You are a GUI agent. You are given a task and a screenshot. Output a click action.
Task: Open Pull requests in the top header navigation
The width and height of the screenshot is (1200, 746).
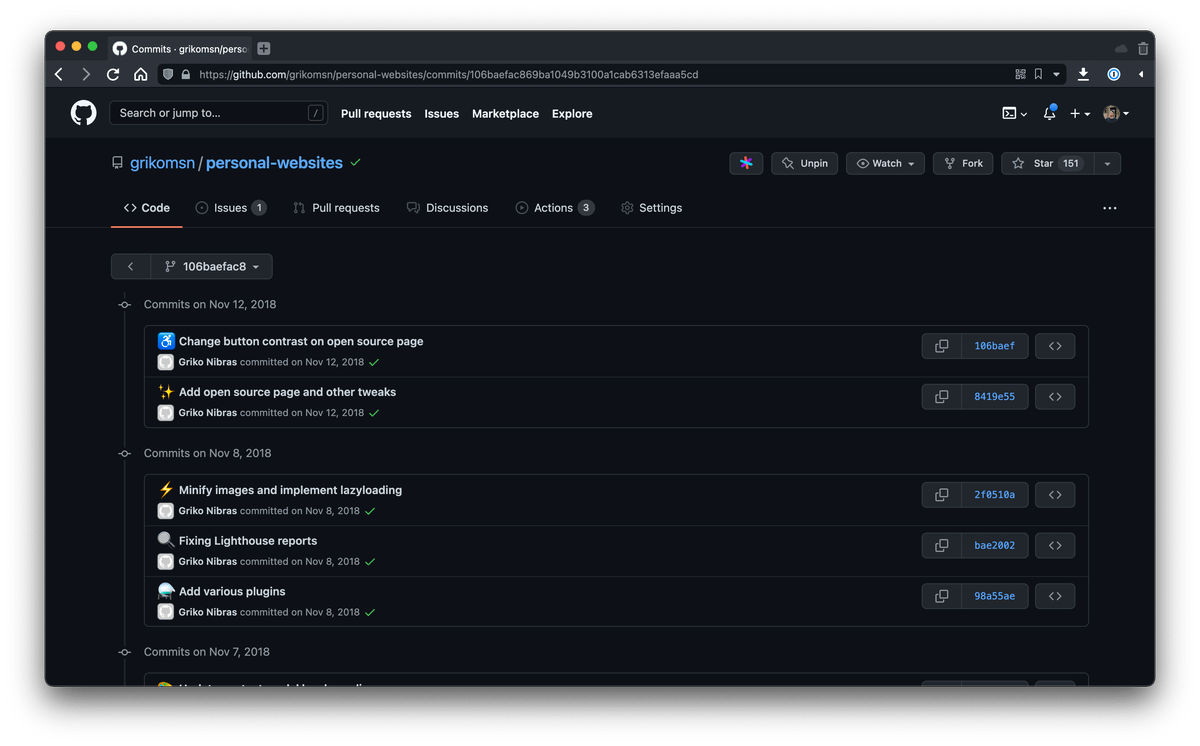[x=376, y=114]
